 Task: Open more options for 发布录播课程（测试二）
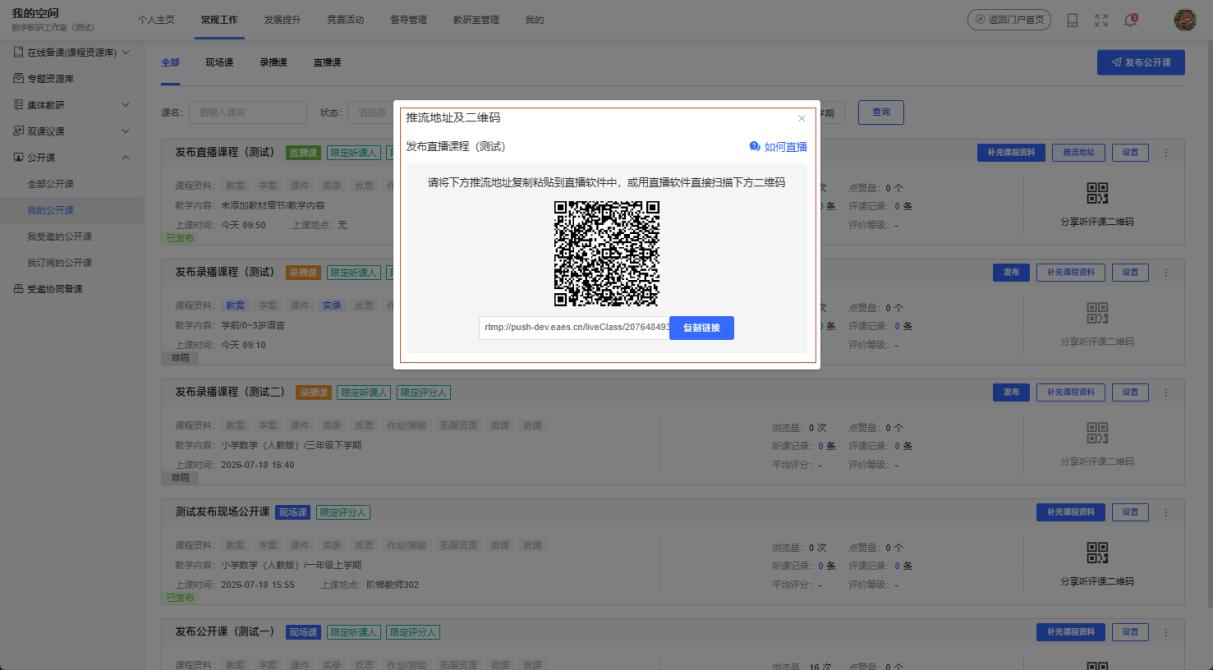pos(1166,392)
